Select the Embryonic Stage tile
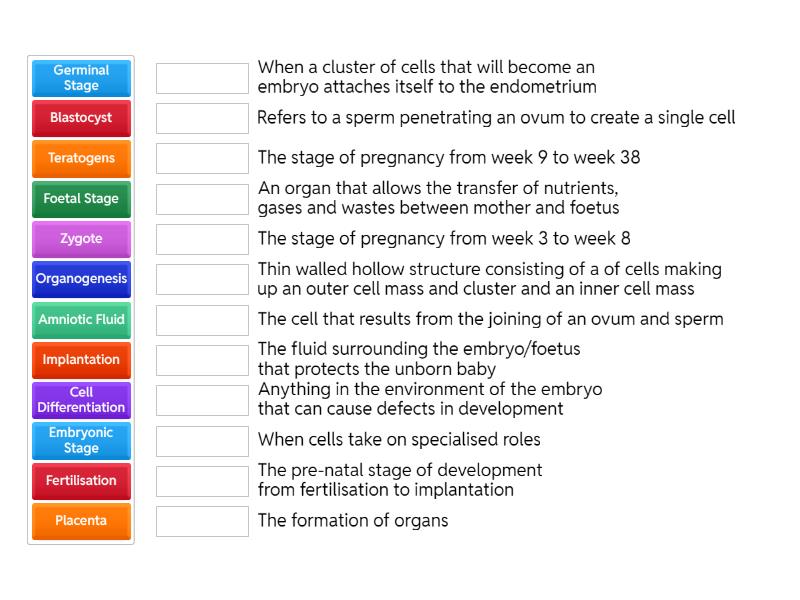 coord(81,440)
